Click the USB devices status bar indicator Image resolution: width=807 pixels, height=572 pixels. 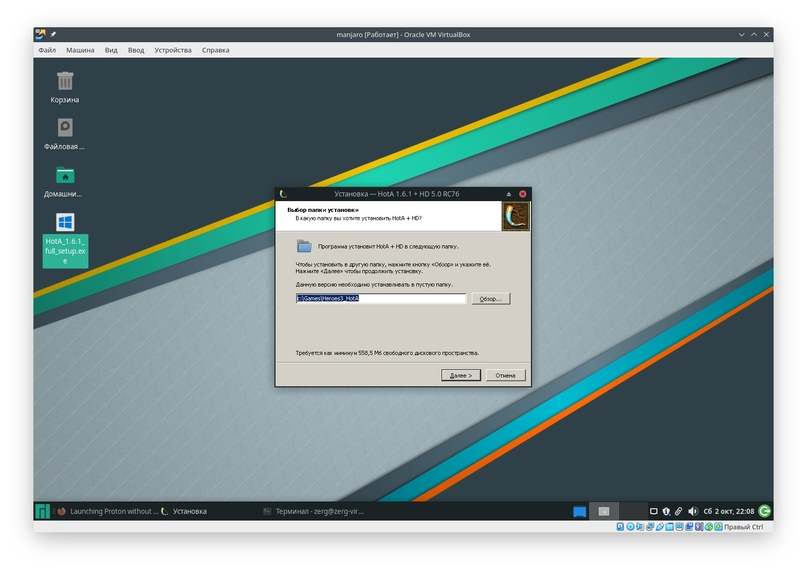(660, 527)
